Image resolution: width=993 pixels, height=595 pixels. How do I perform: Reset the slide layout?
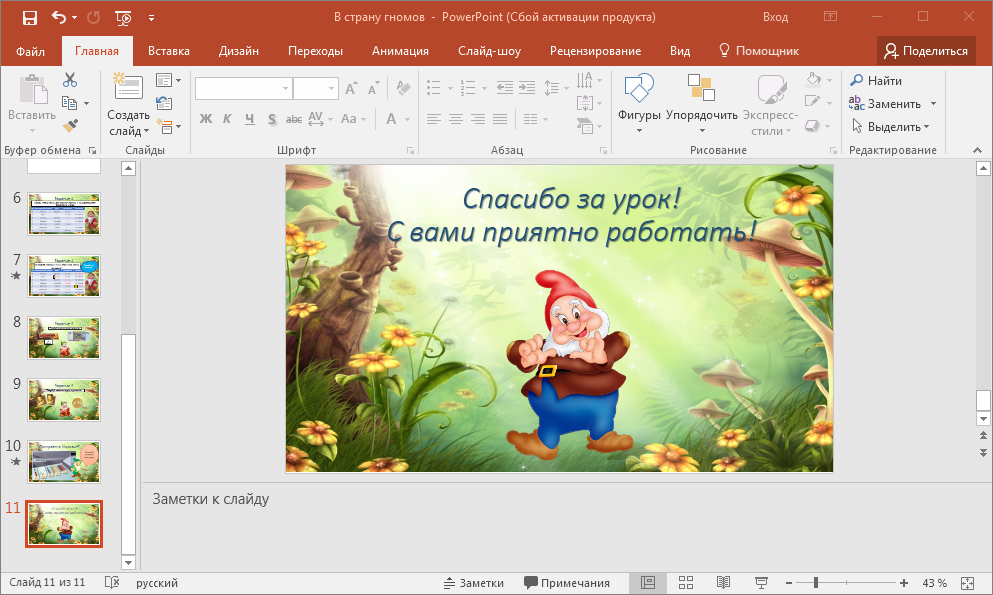coord(164,103)
